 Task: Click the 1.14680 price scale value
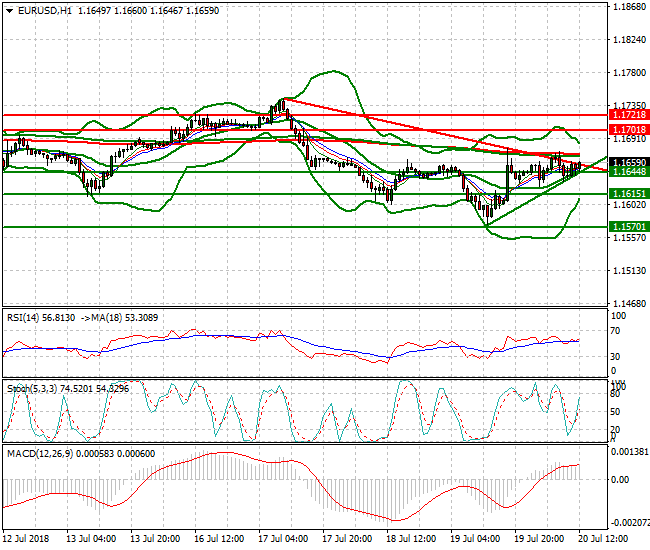click(630, 304)
